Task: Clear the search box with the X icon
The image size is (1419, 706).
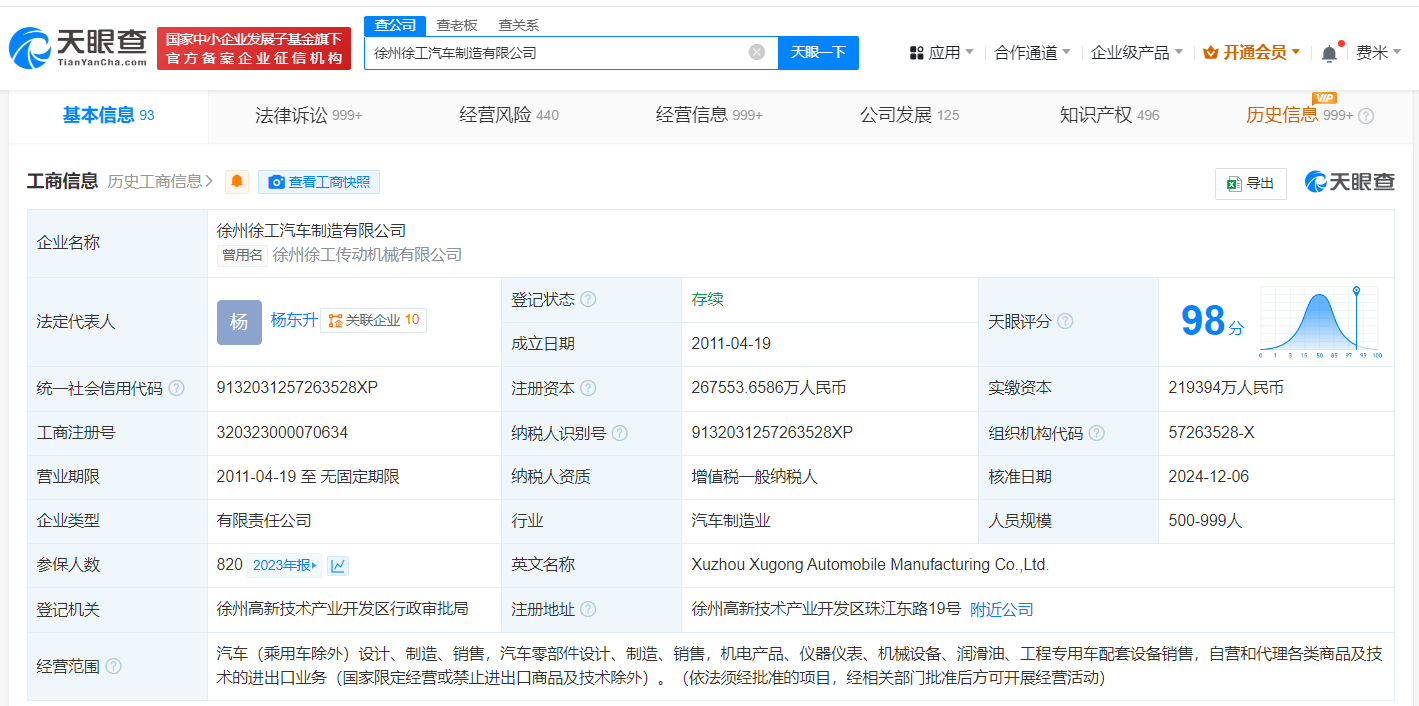Action: [x=757, y=52]
